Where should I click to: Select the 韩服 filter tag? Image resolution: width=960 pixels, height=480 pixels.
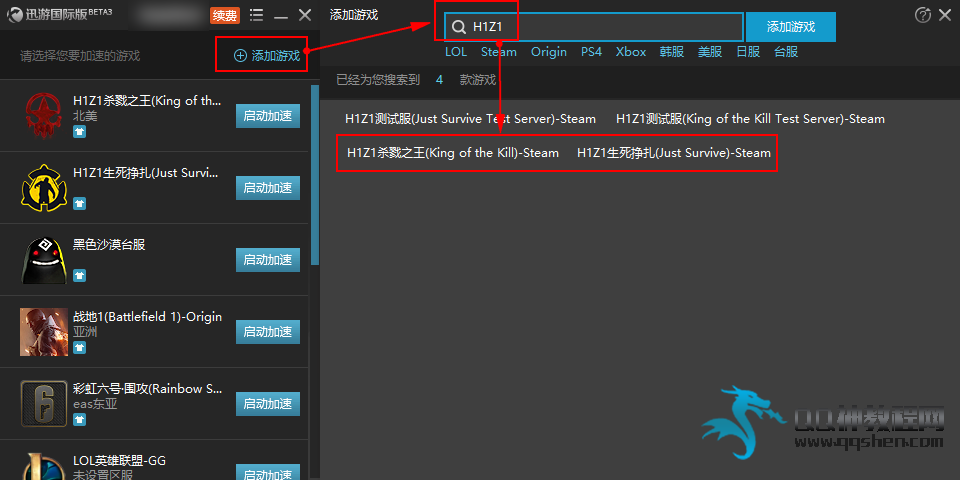[x=672, y=52]
